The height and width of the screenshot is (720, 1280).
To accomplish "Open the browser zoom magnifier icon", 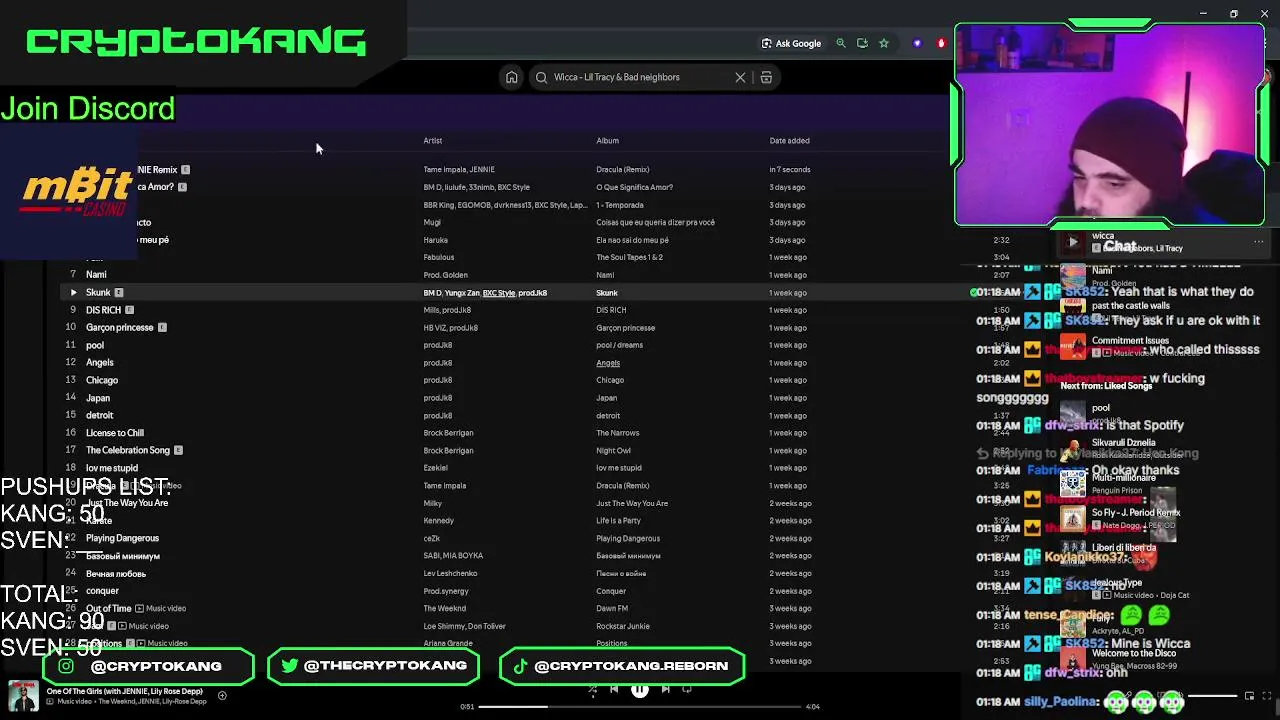I will click(841, 43).
